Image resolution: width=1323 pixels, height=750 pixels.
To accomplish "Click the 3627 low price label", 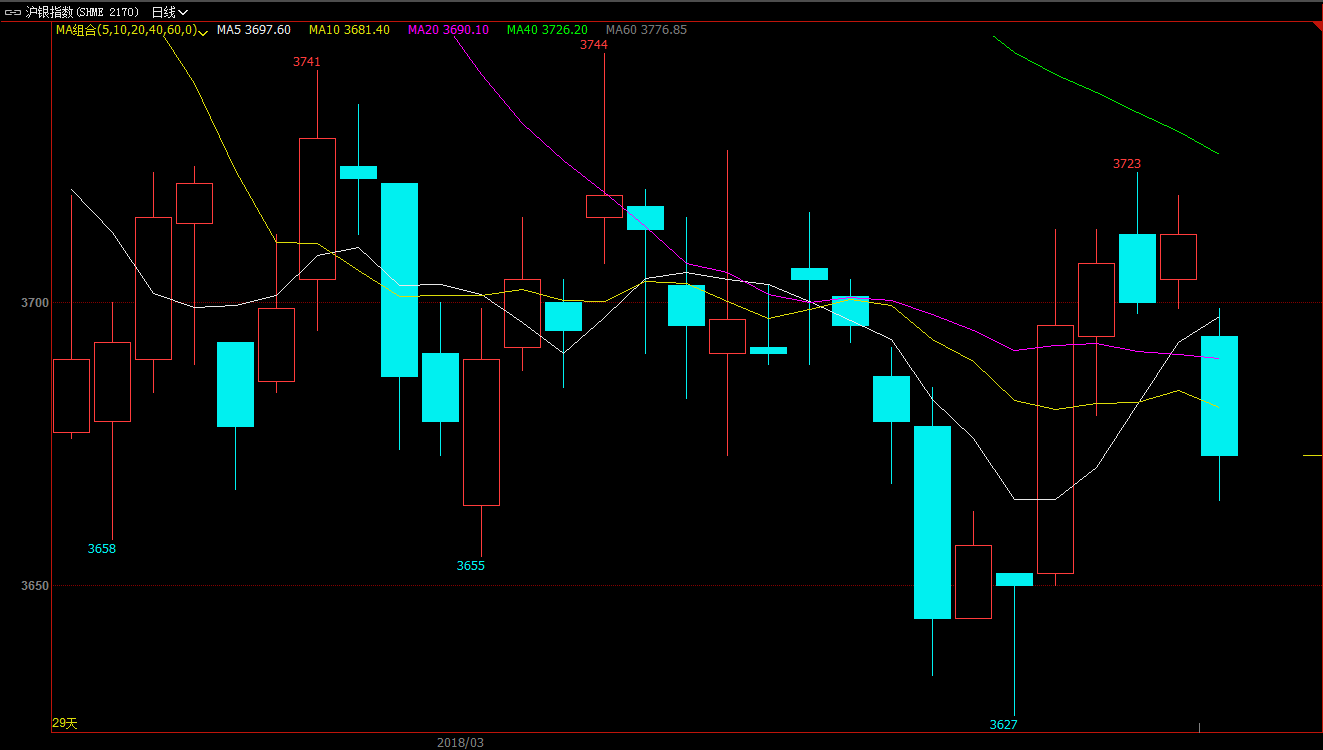I will point(1004,725).
